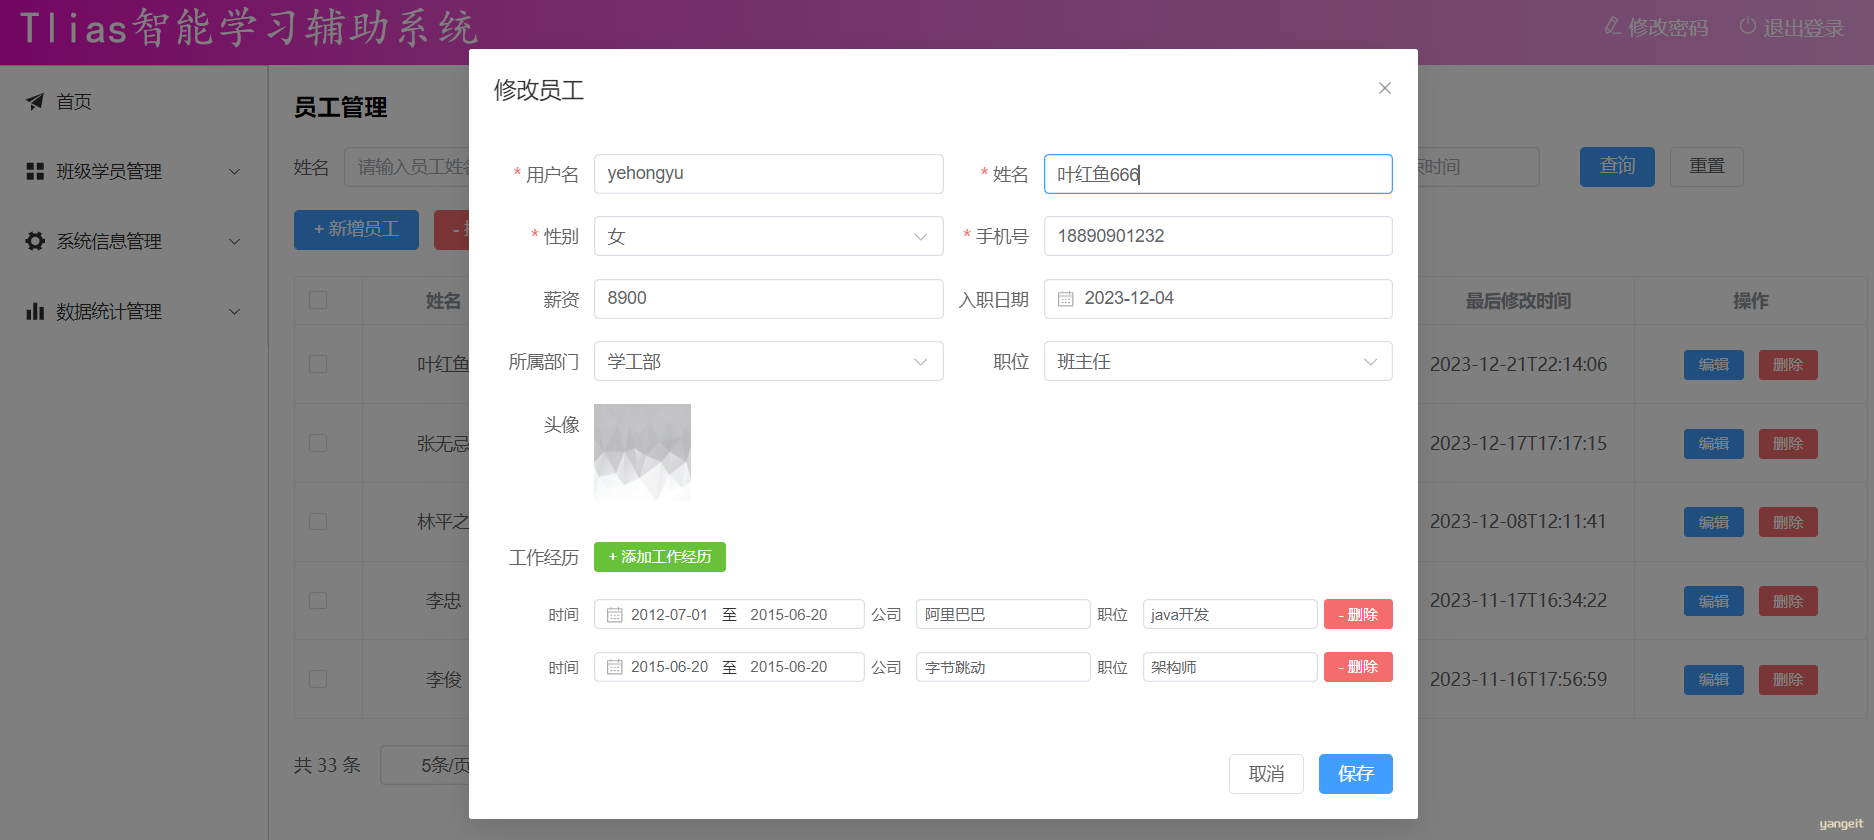Check the row checkbox for 李忠
1874x840 pixels.
pos(318,600)
